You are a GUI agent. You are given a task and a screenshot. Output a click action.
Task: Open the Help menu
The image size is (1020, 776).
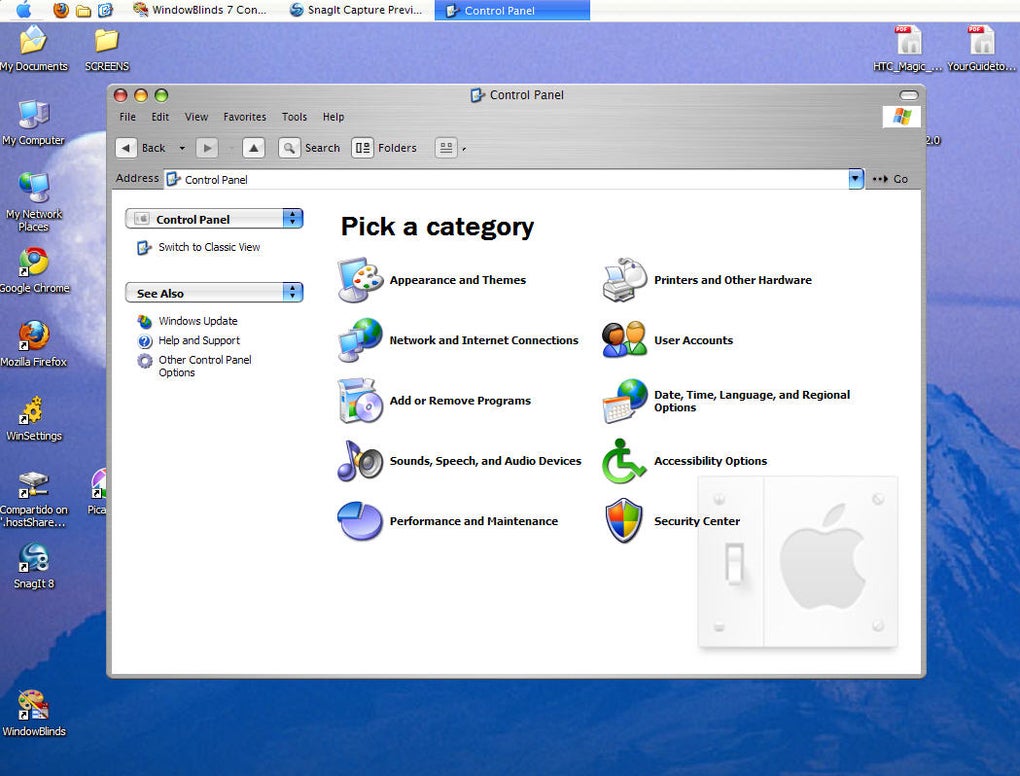point(333,117)
